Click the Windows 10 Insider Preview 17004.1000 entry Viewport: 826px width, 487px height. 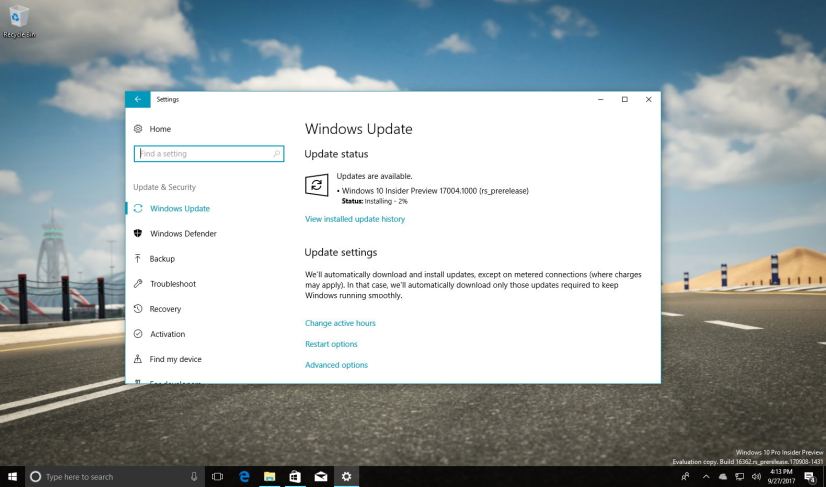pyautogui.click(x=435, y=191)
